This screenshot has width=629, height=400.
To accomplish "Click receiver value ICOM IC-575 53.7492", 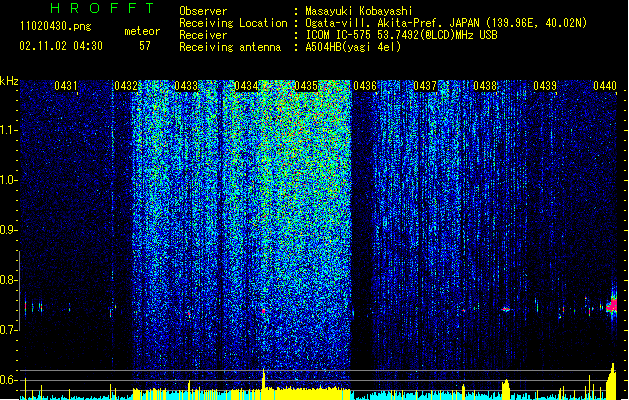I will (x=402, y=35).
